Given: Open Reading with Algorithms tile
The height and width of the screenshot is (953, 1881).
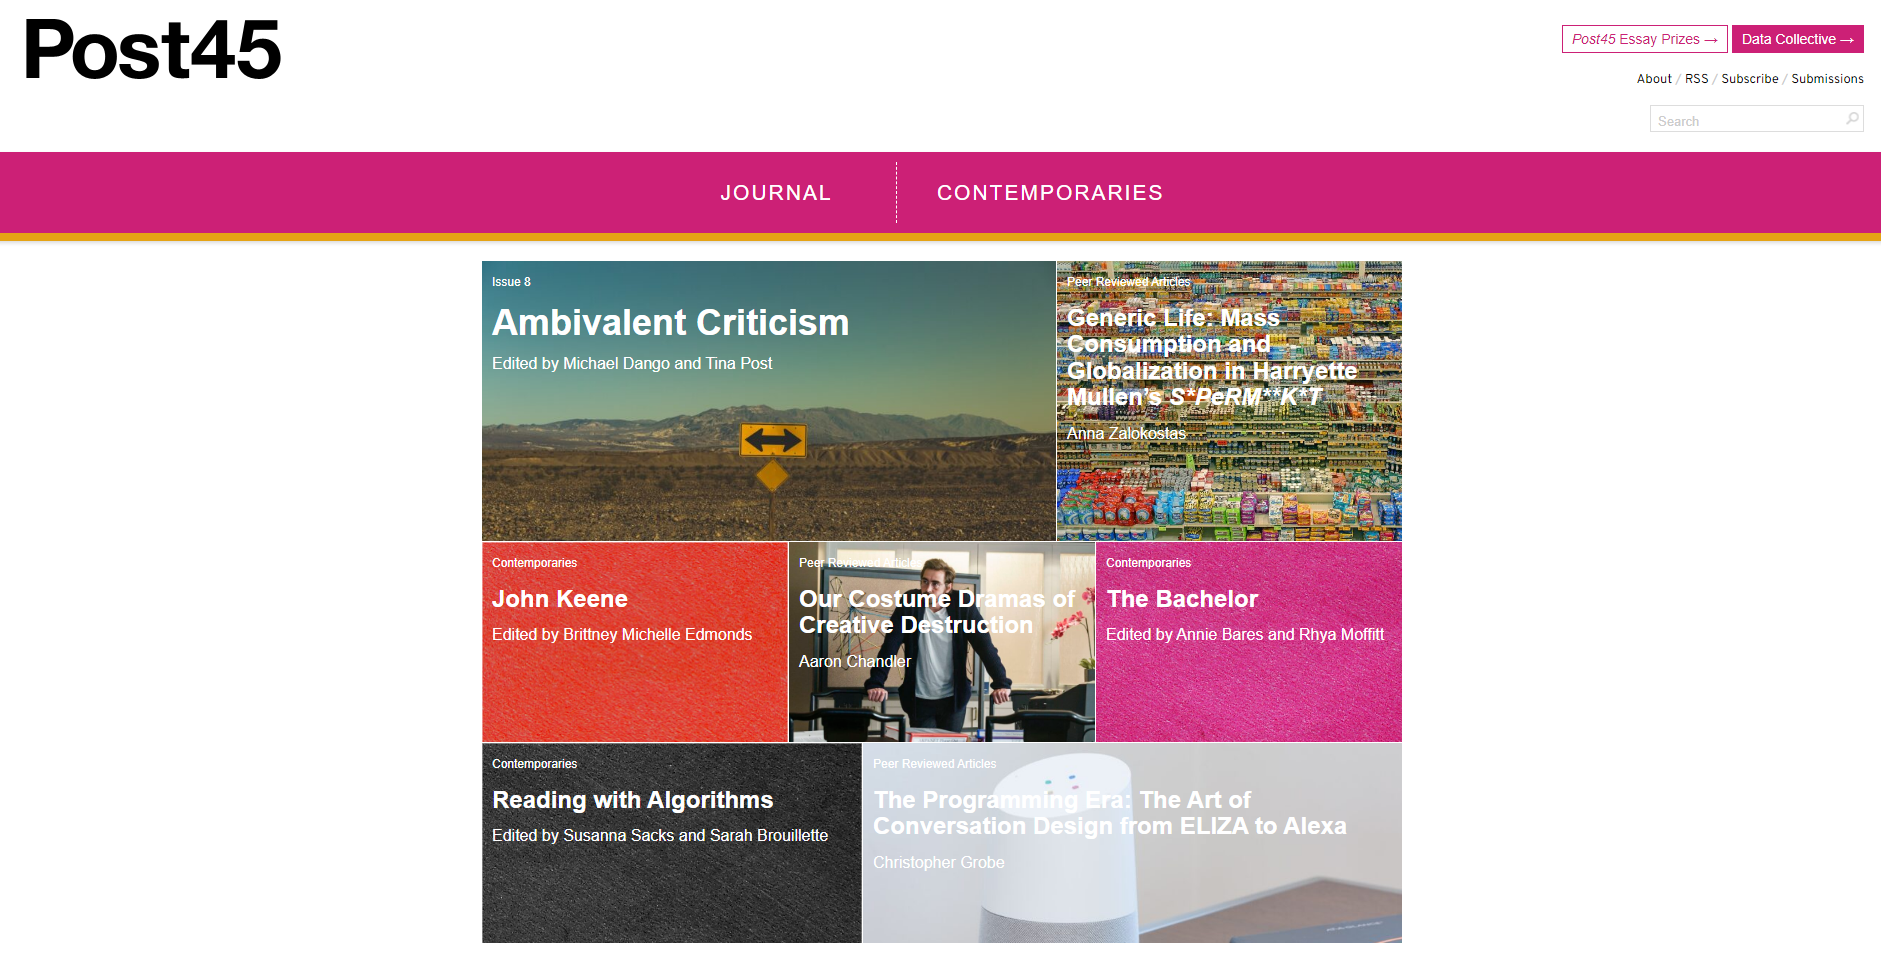Looking at the screenshot, I should (x=672, y=843).
